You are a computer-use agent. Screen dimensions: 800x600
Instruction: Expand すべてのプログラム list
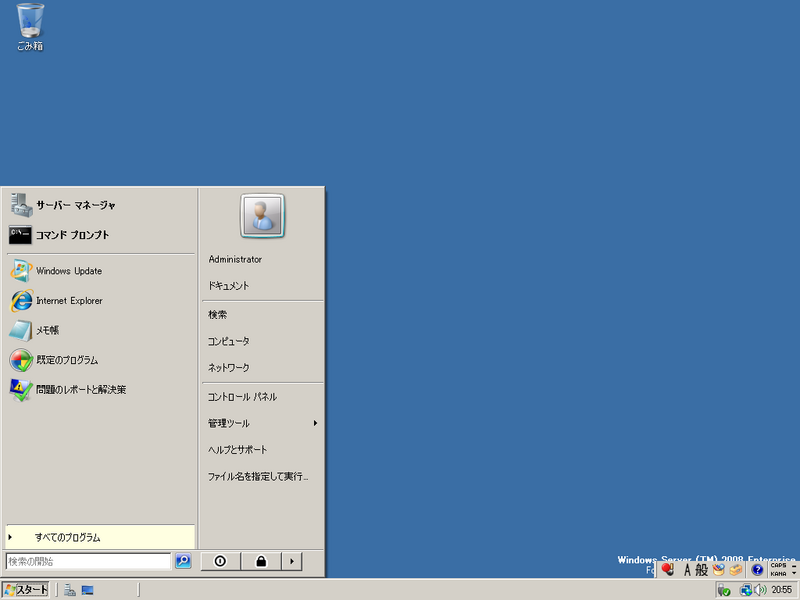(101, 537)
